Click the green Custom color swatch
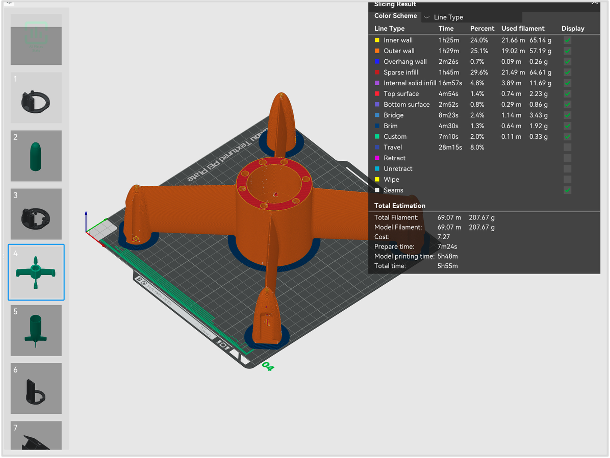This screenshot has width=610, height=458. (x=377, y=137)
